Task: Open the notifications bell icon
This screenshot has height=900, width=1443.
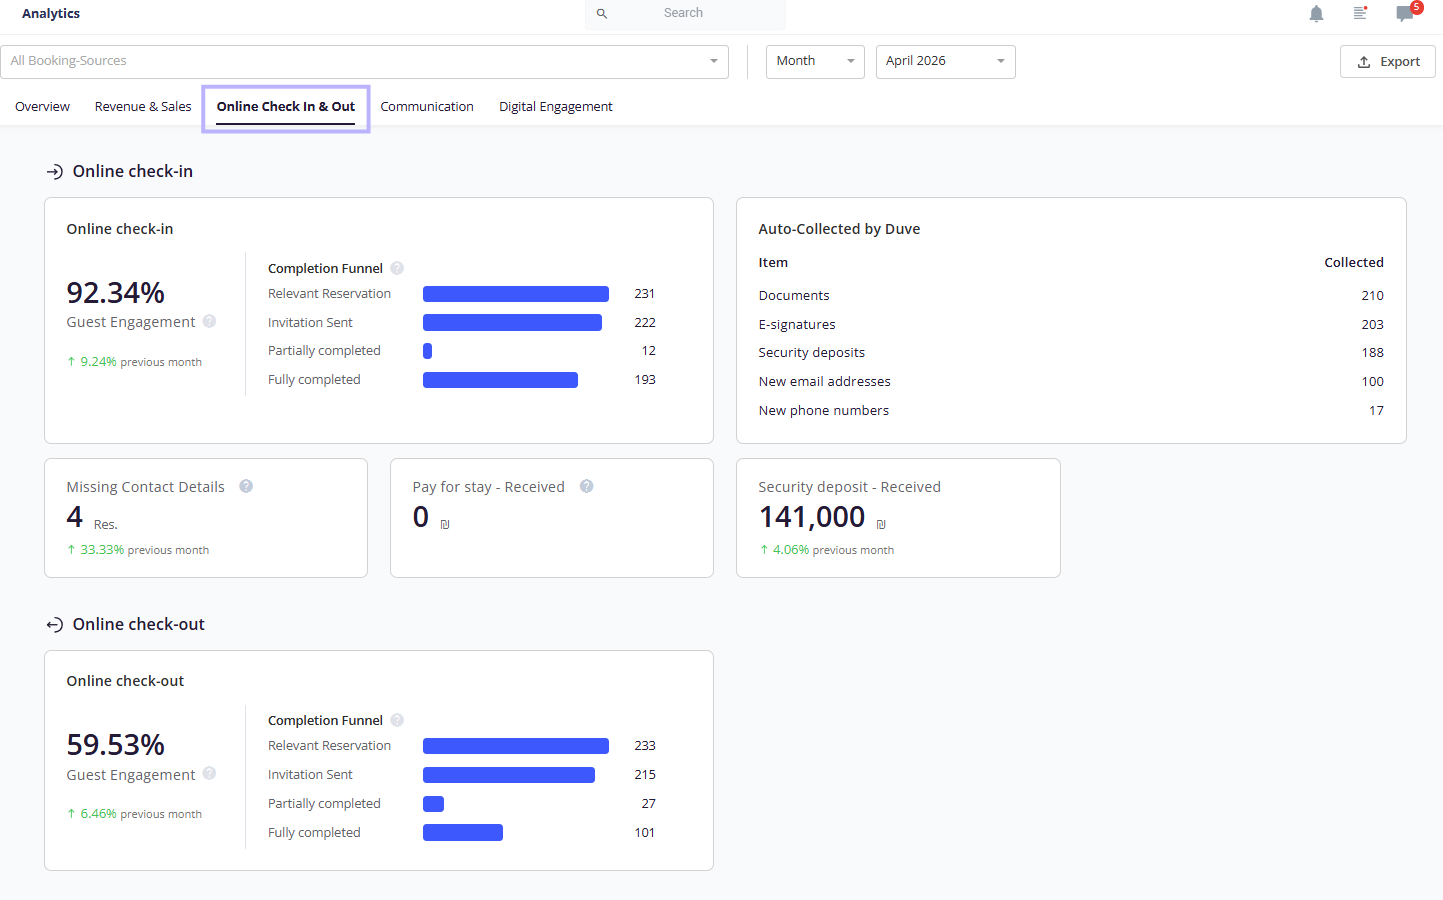Action: pyautogui.click(x=1316, y=14)
